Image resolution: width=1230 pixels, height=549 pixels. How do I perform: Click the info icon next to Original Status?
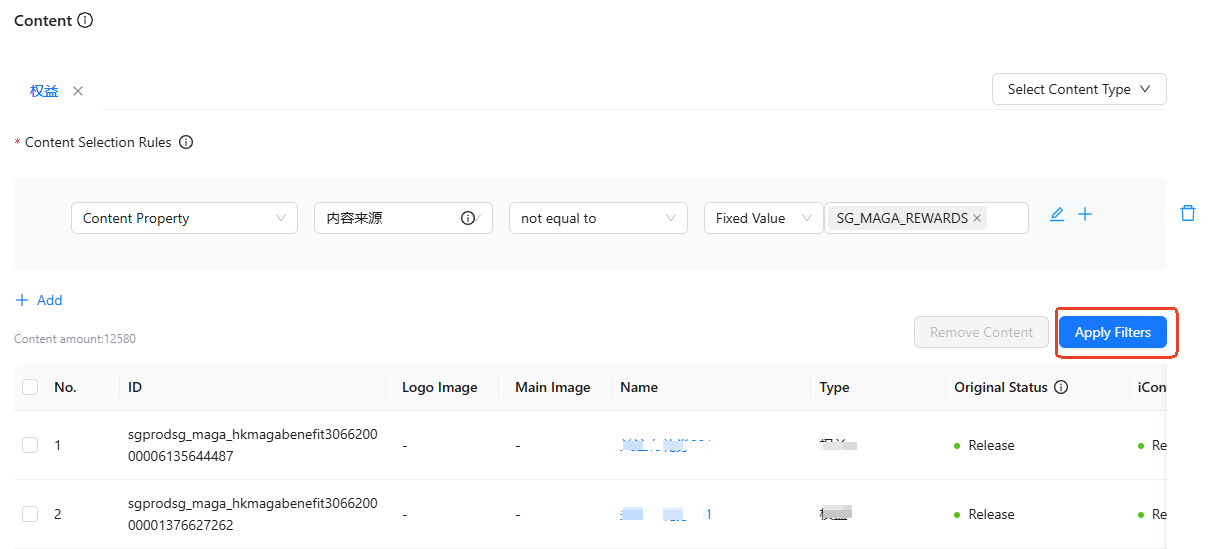[1061, 387]
